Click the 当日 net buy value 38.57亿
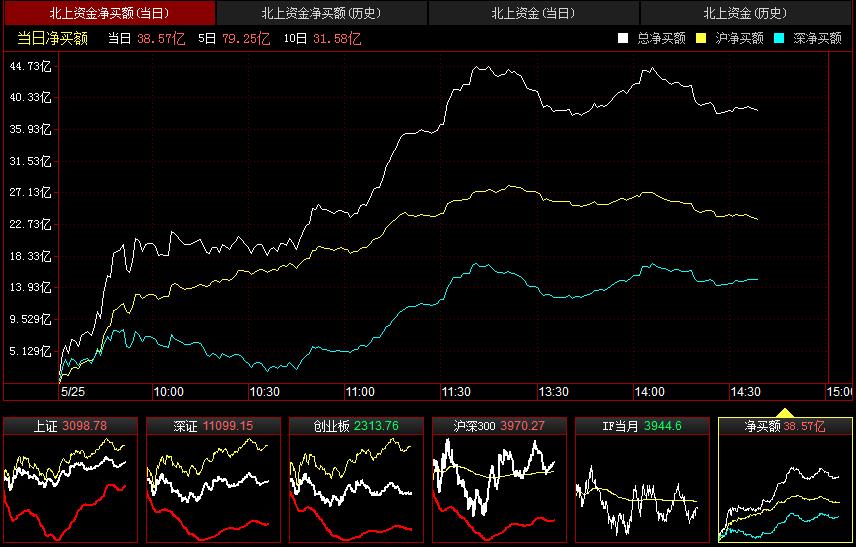Screen dimensions: 856x547 coord(160,38)
